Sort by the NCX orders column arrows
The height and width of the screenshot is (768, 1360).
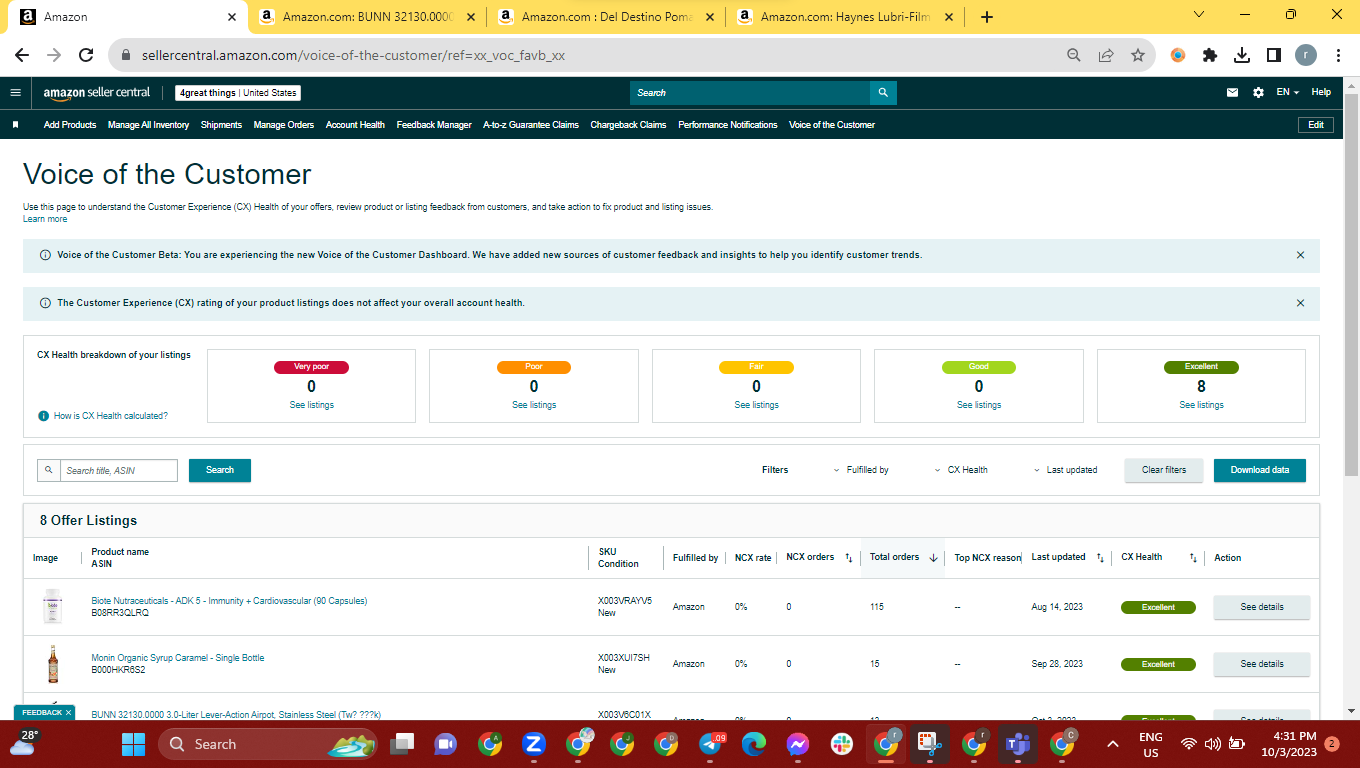(849, 558)
